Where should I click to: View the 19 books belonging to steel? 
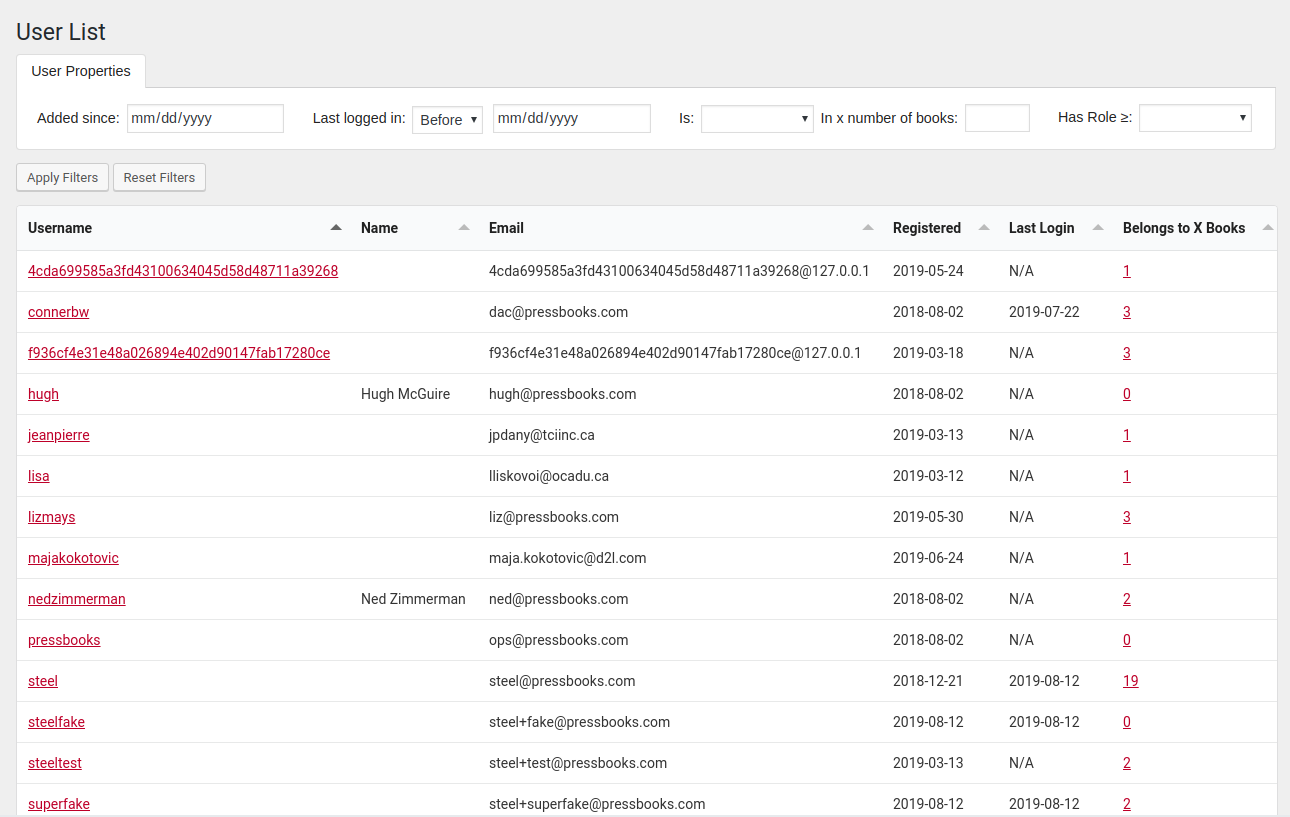pos(1130,681)
